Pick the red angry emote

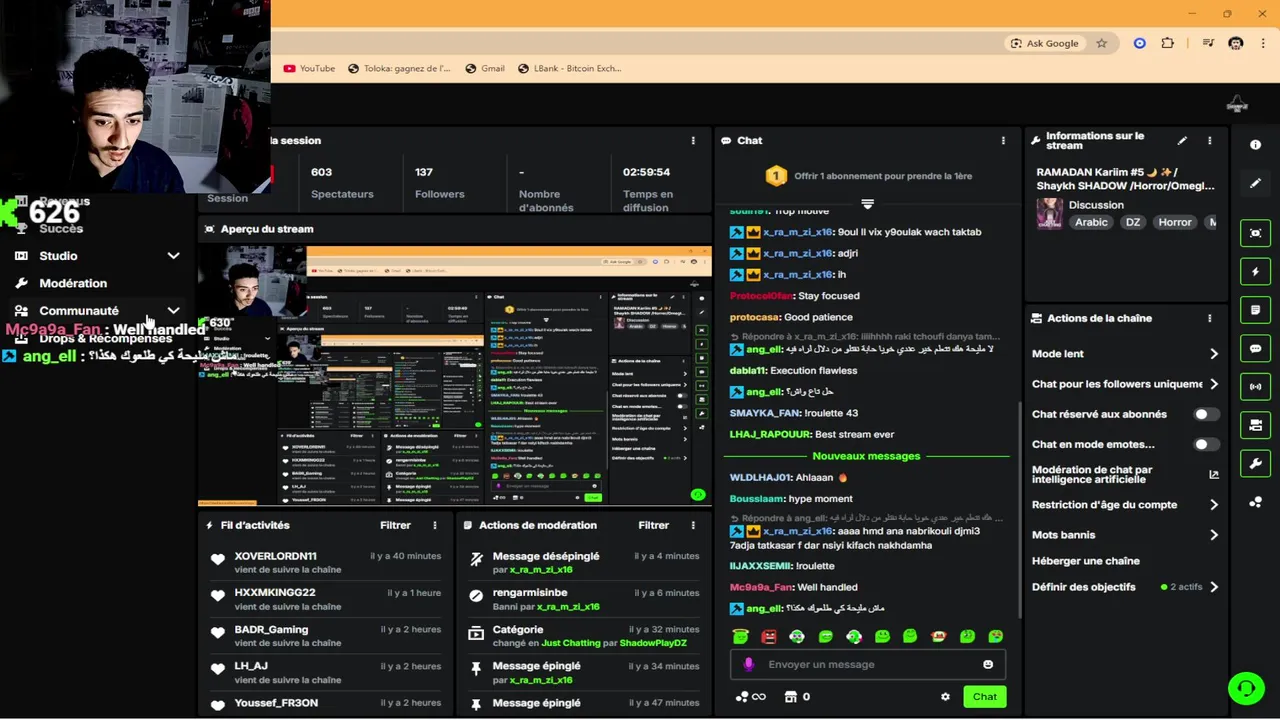tap(768, 636)
